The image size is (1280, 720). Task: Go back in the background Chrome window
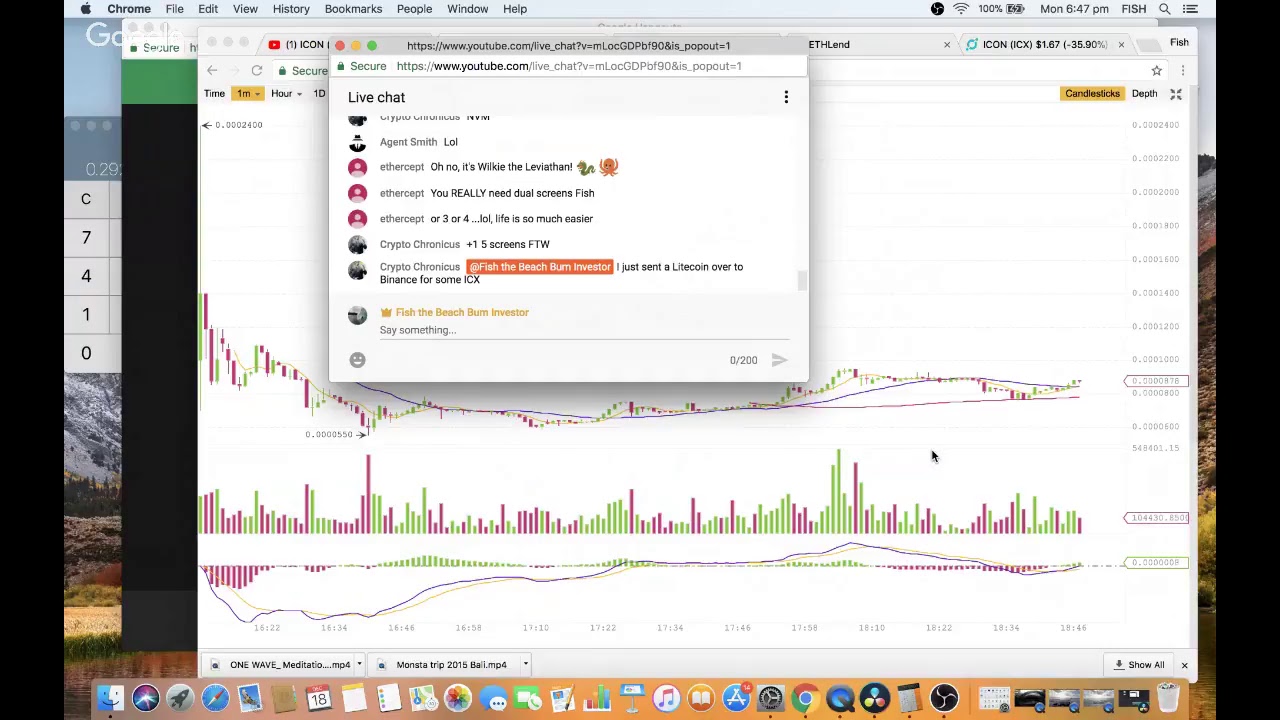pos(212,70)
